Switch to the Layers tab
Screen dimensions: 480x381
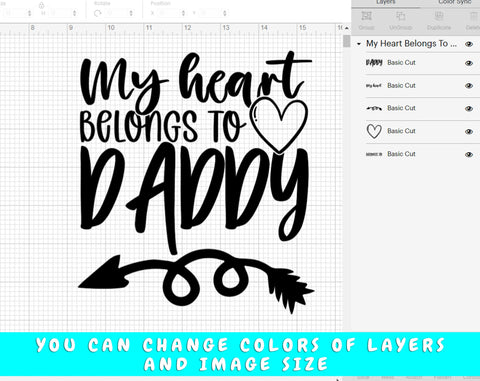[385, 2]
